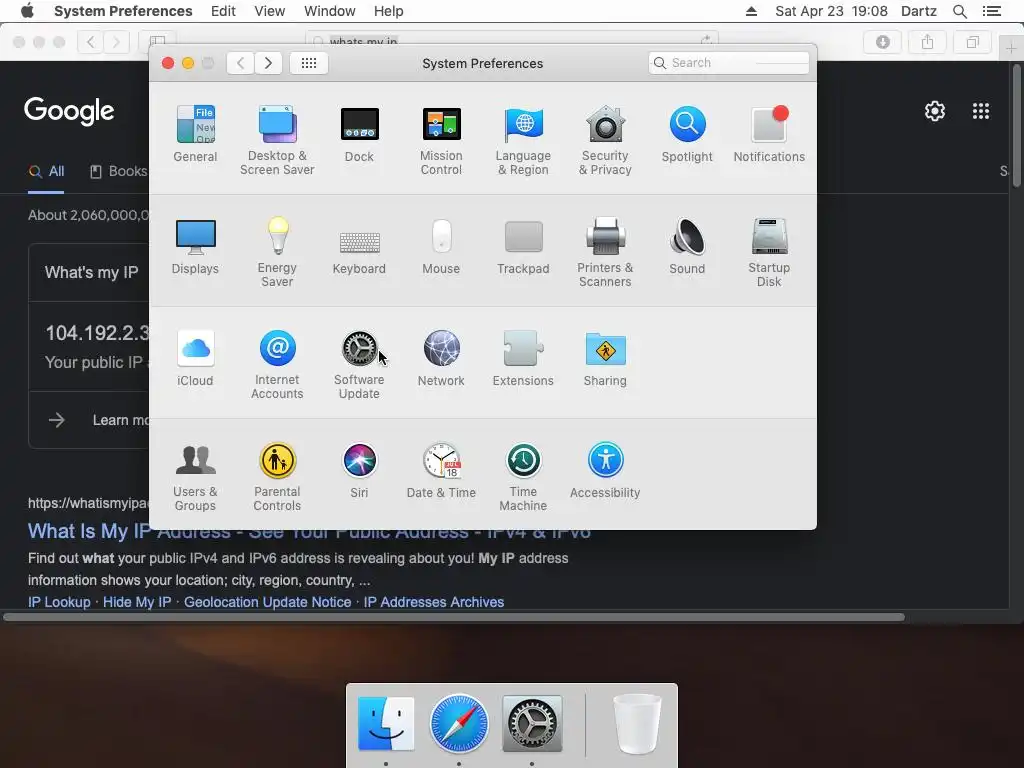Open Spotlight preferences
Viewport: 1024px width, 768px height.
[687, 134]
